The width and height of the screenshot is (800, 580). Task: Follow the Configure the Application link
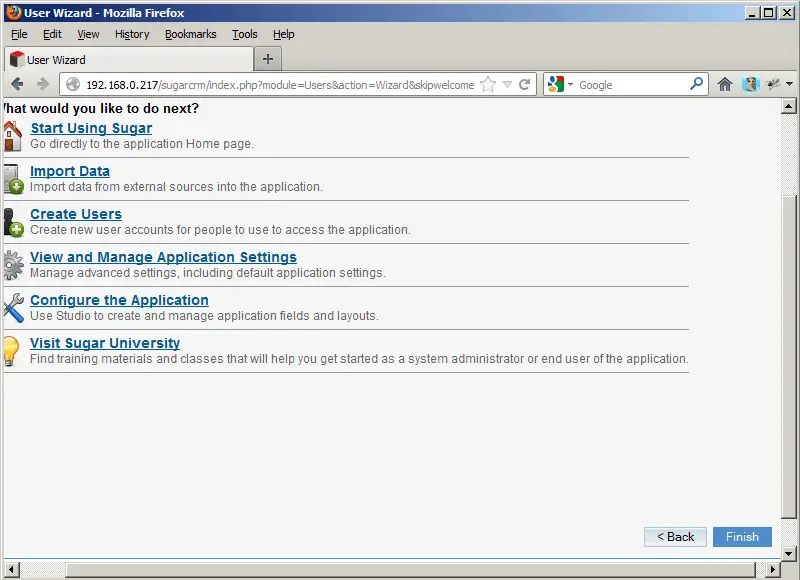tap(119, 300)
